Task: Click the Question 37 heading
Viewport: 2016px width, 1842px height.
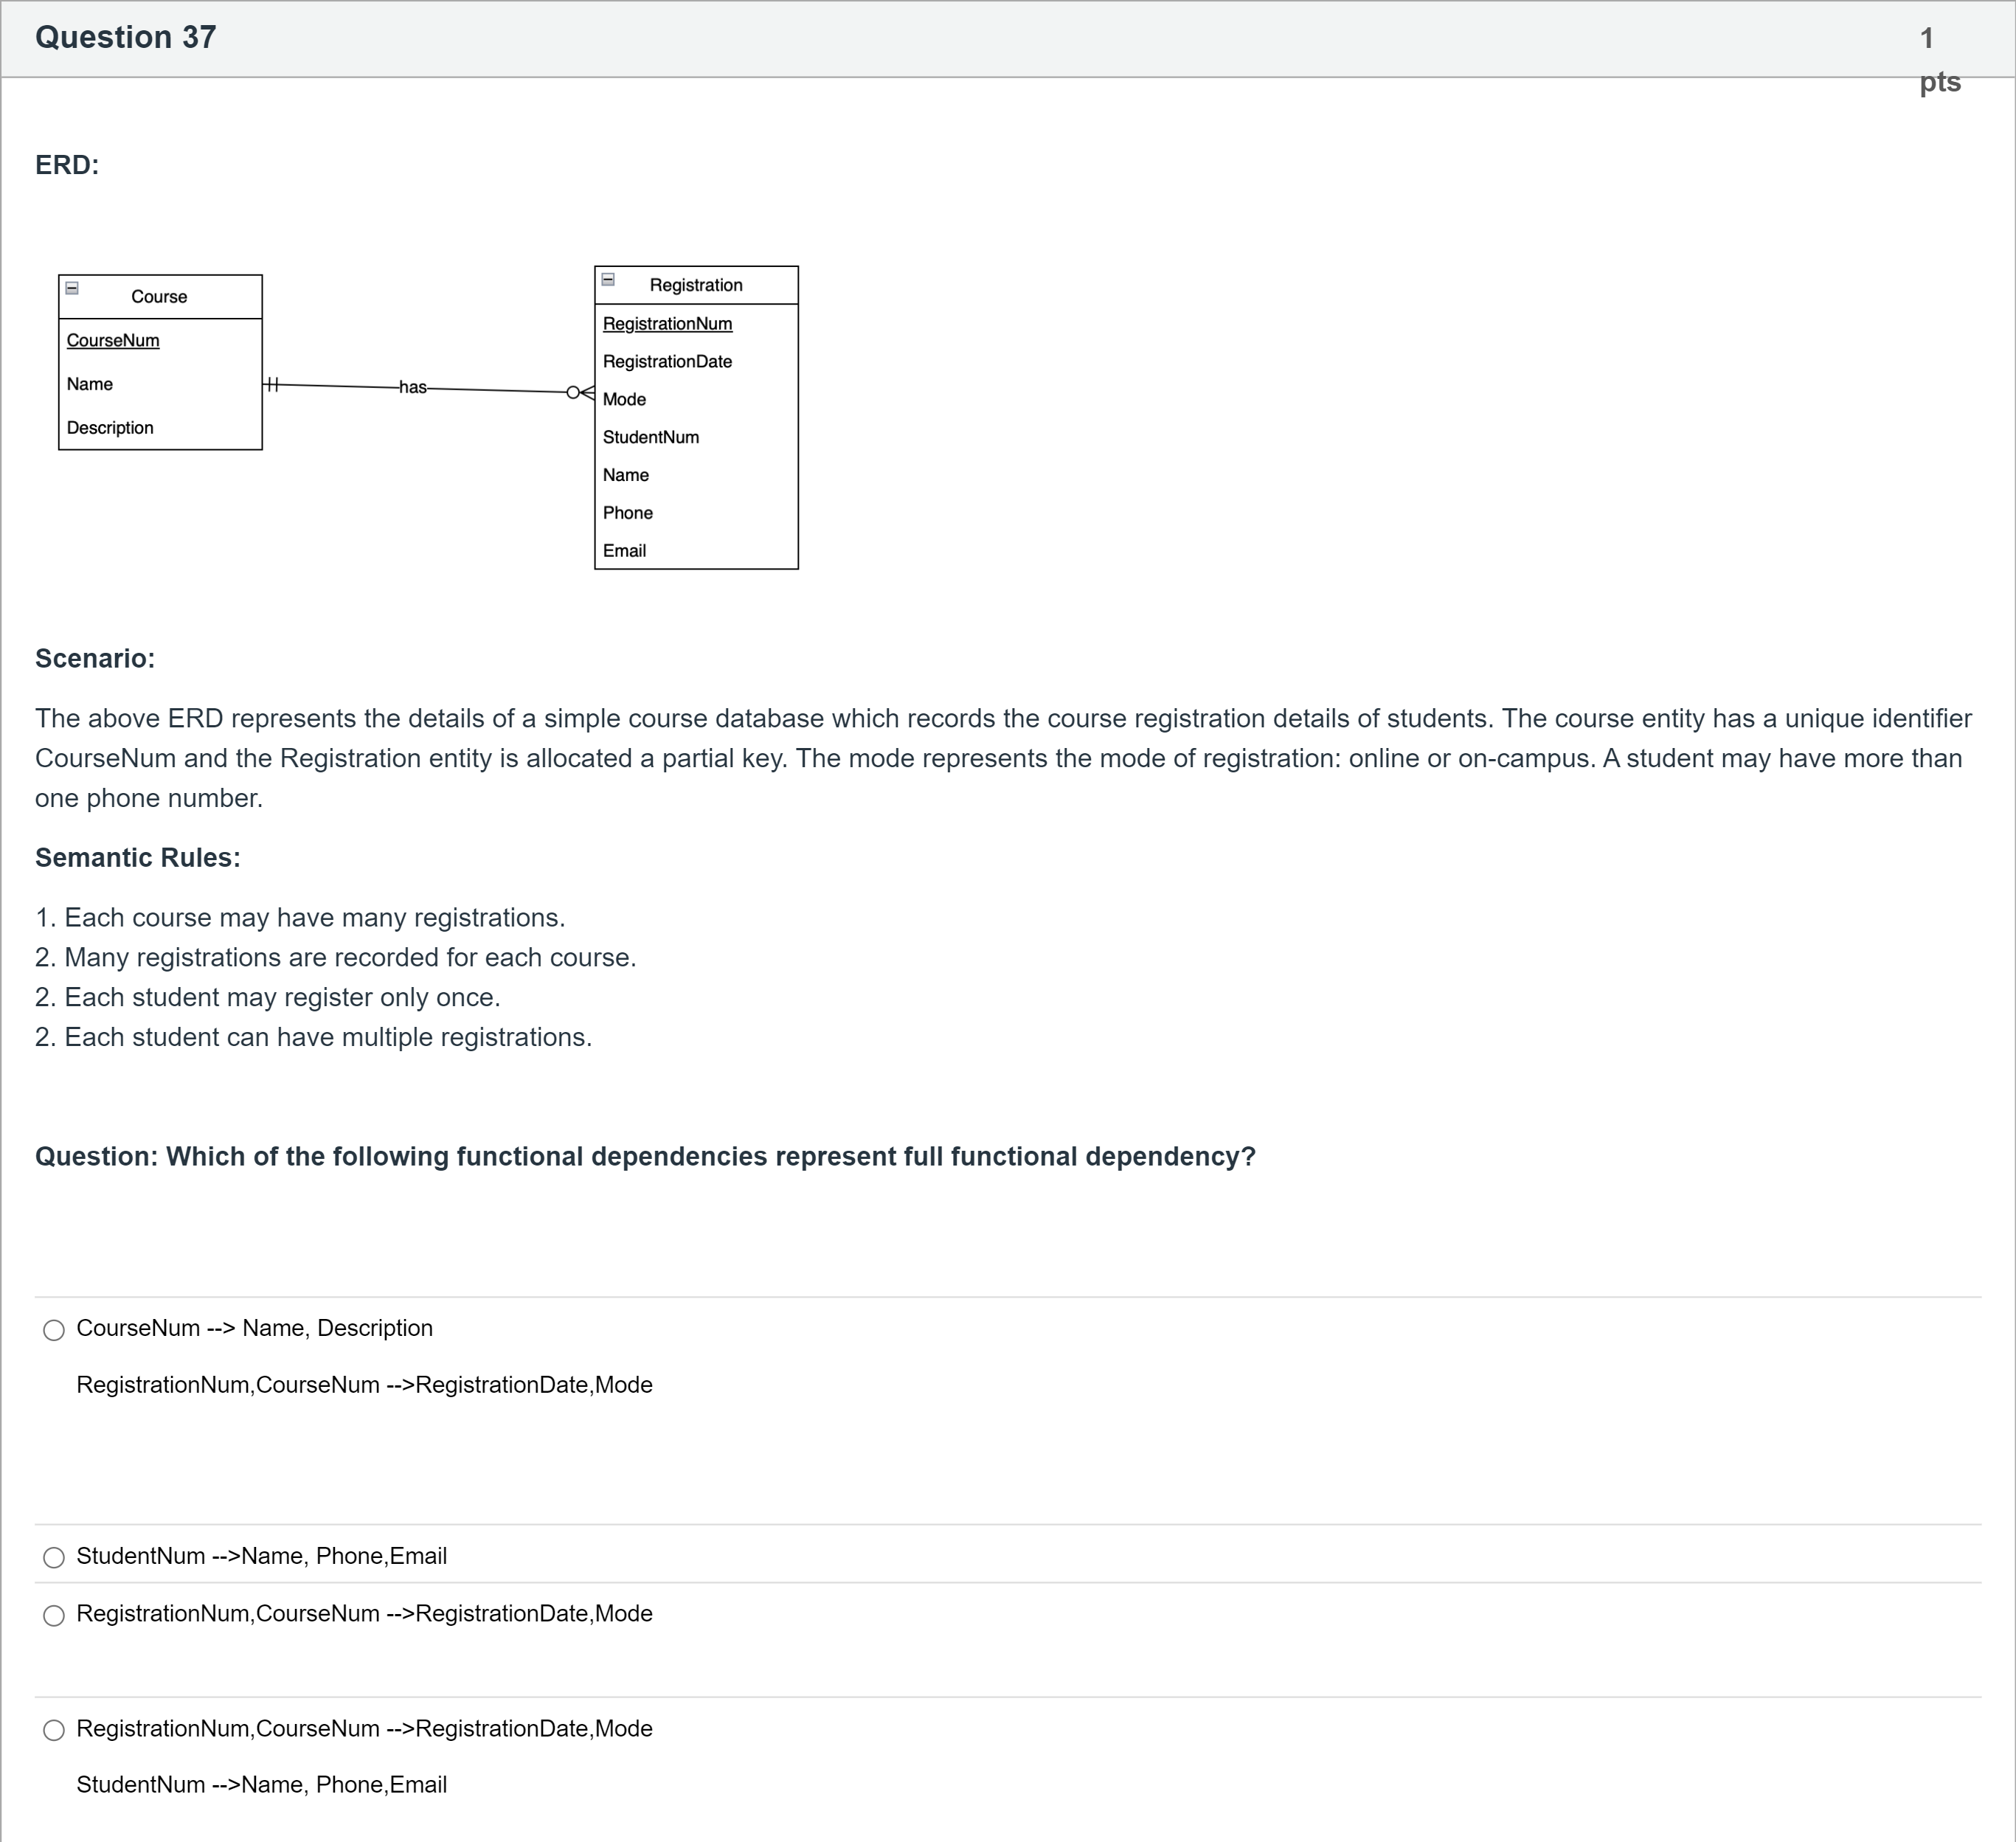Action: tap(126, 38)
